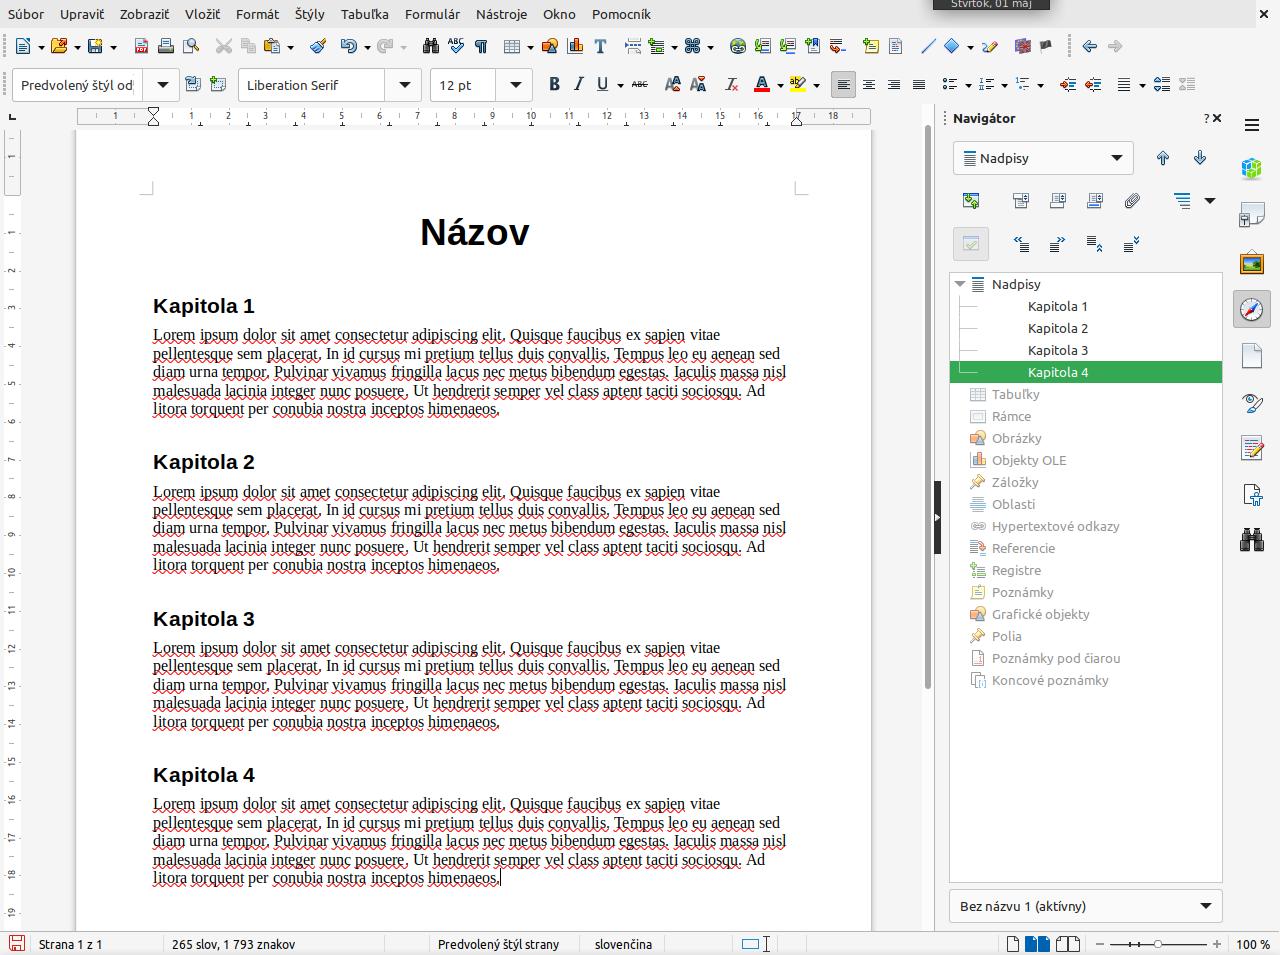Click the word count in status bar

tap(233, 944)
